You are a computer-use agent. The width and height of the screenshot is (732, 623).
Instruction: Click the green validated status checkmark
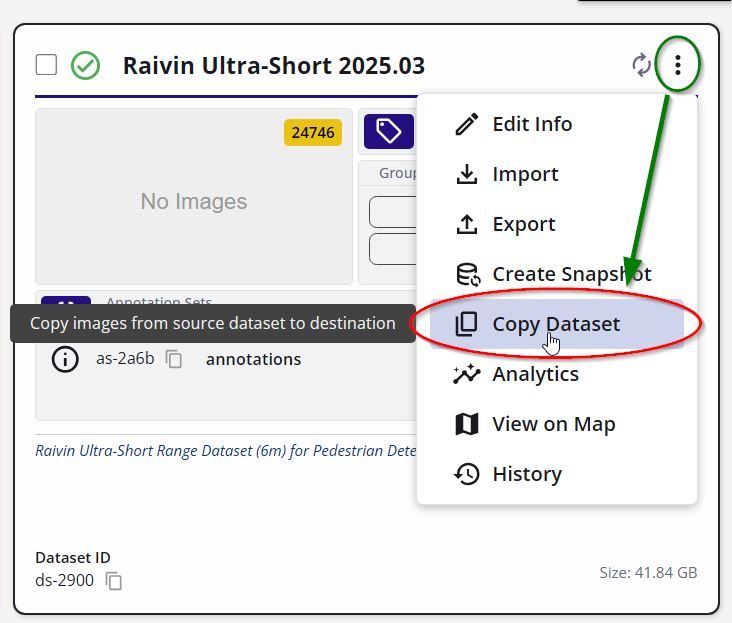pyautogui.click(x=85, y=65)
